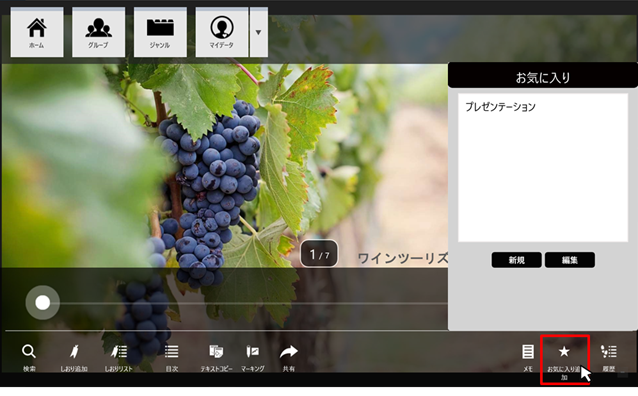This screenshot has height=396, width=638.
Task: Open My Data (マイデータ) button
Action: 222,32
